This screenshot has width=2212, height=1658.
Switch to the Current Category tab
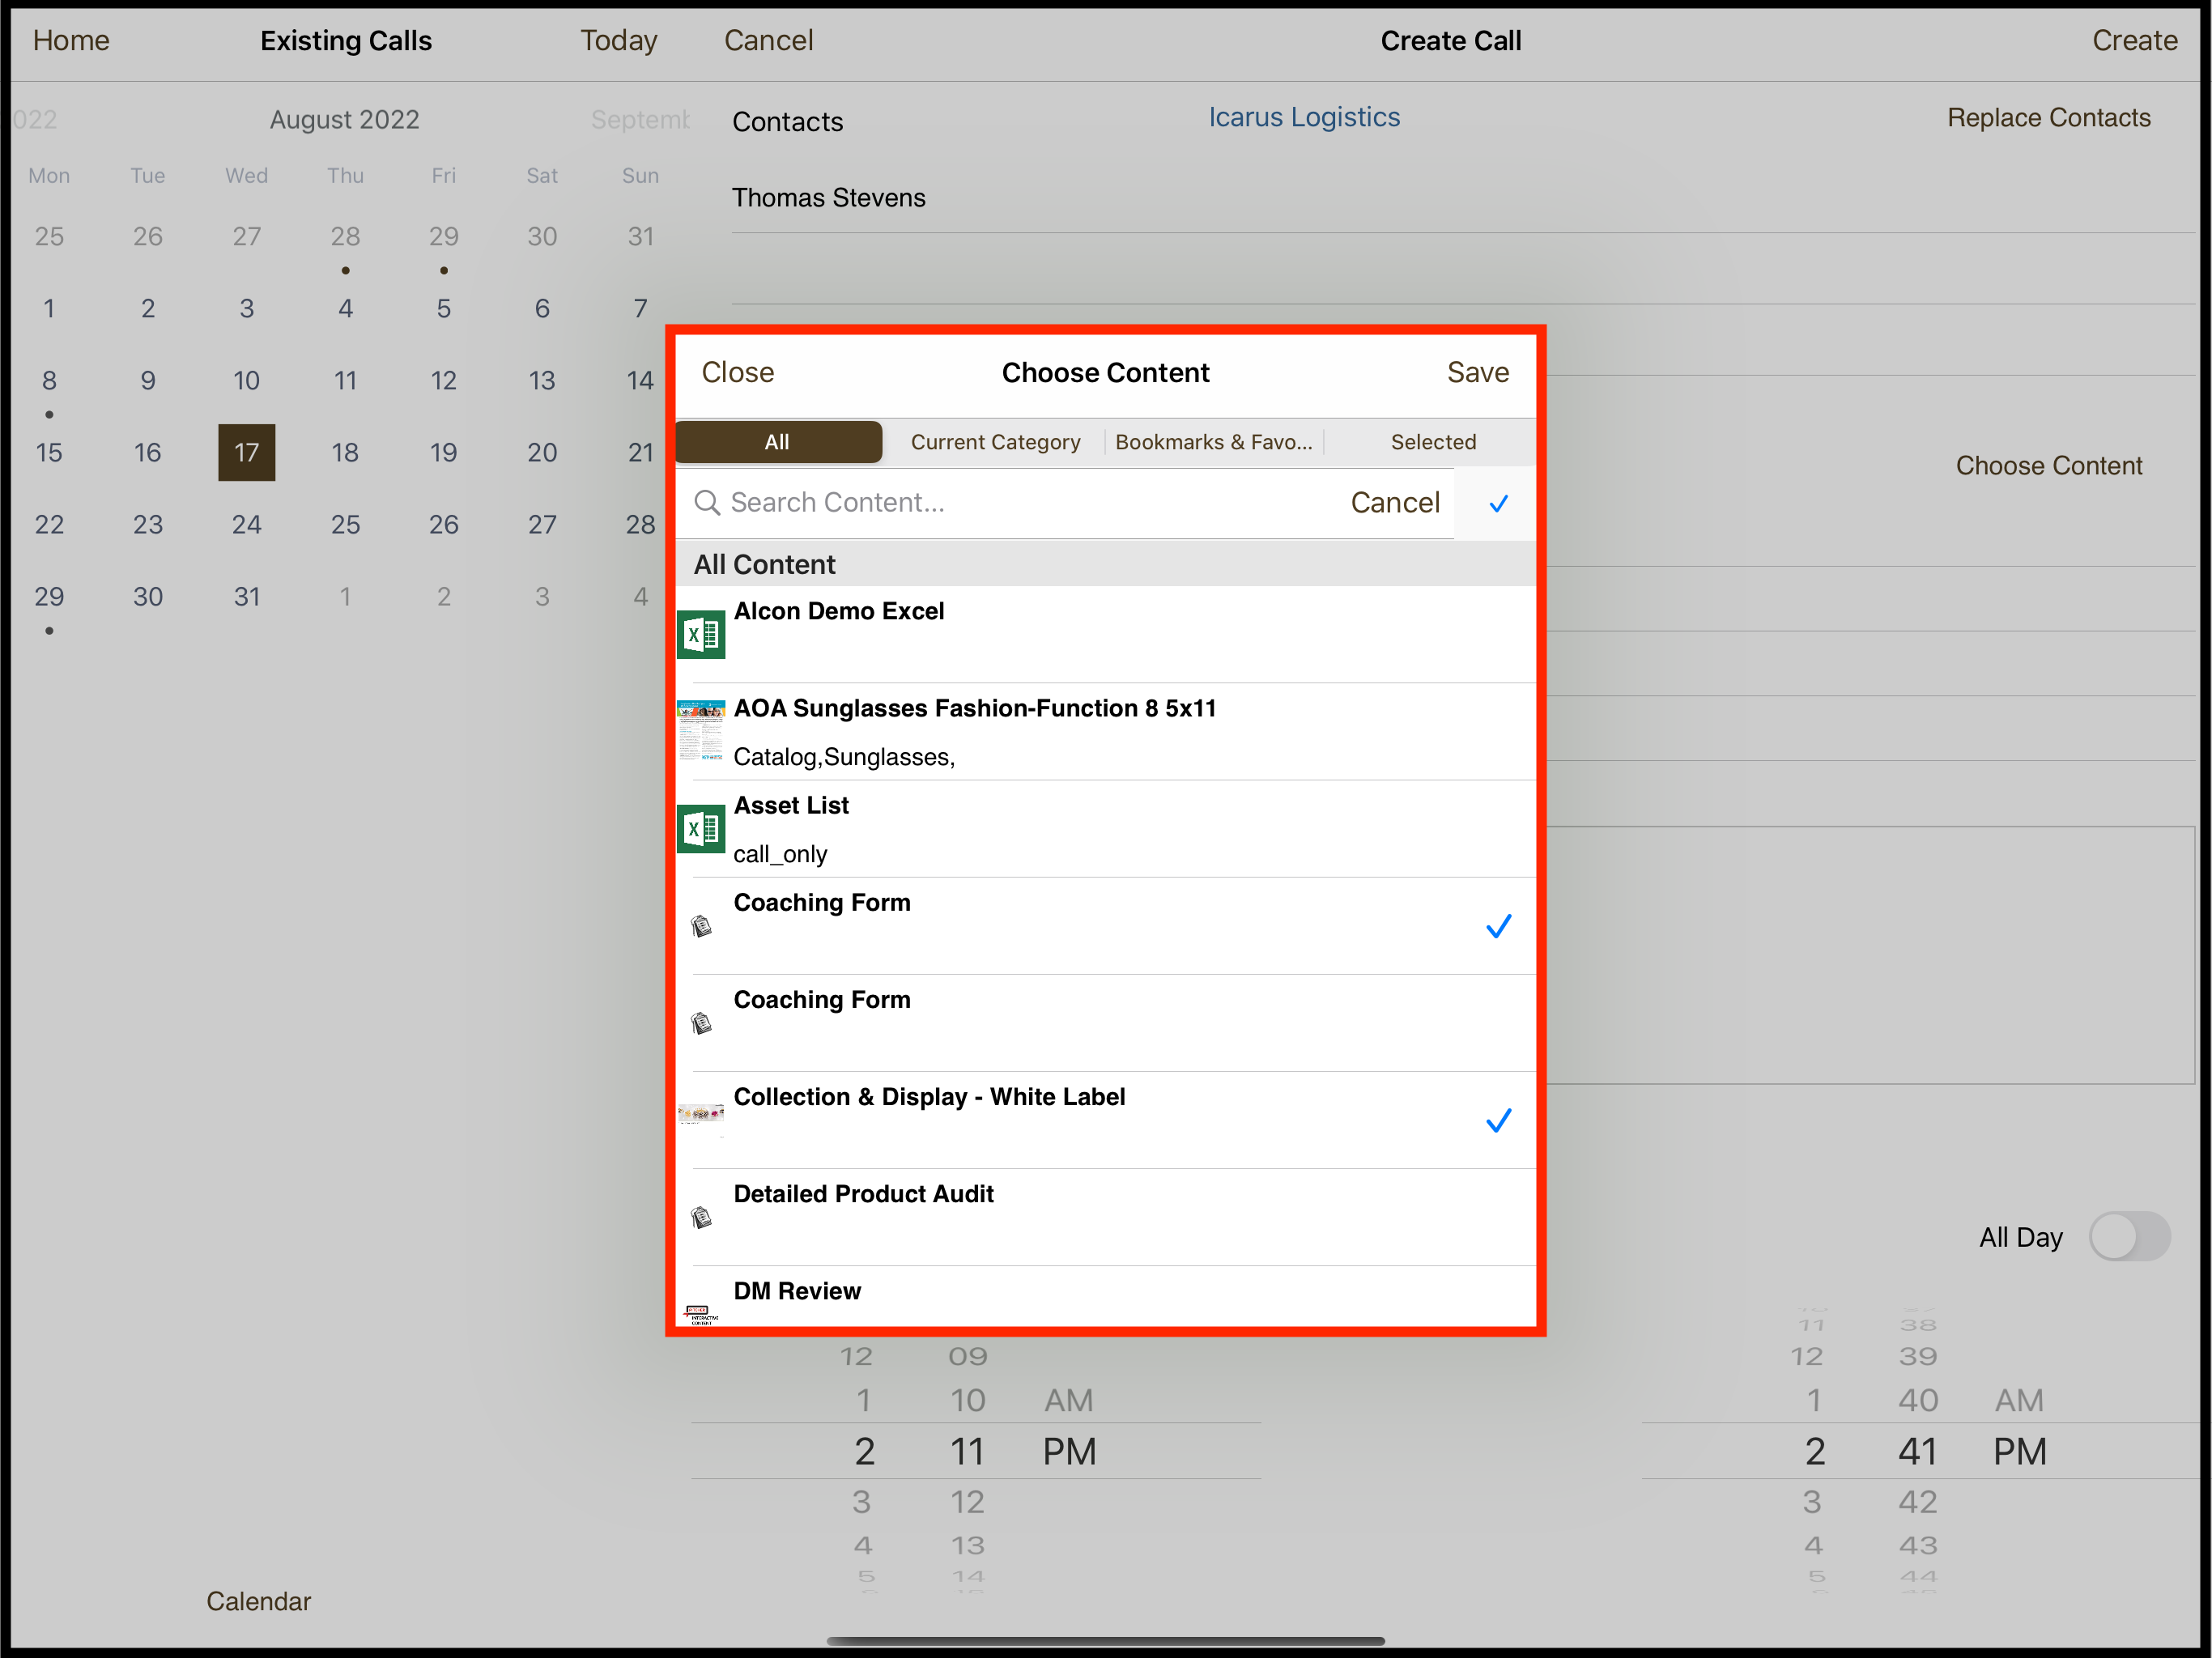(x=994, y=442)
